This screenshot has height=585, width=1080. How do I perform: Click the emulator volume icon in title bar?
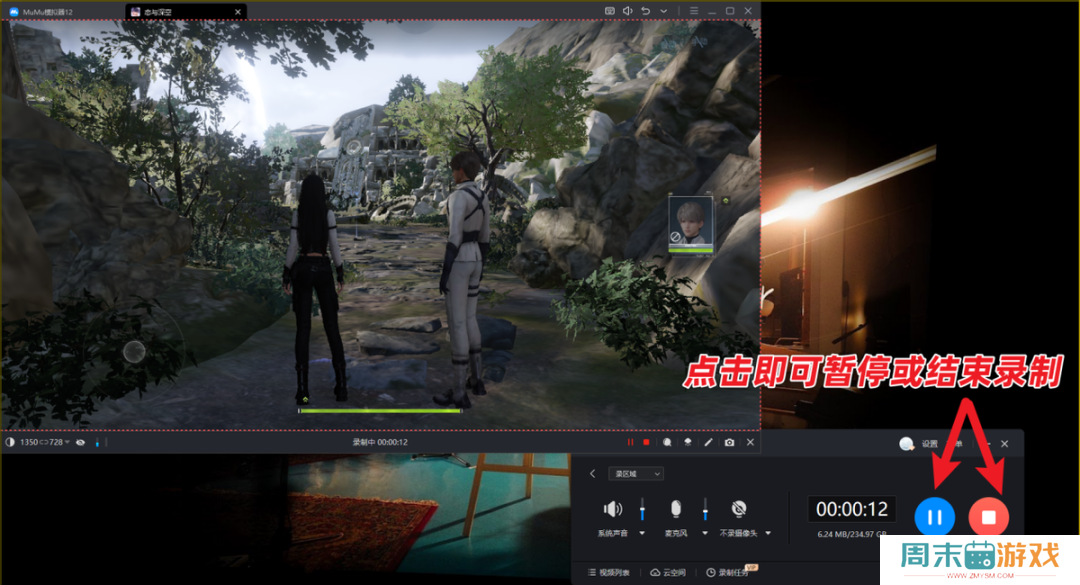[627, 11]
